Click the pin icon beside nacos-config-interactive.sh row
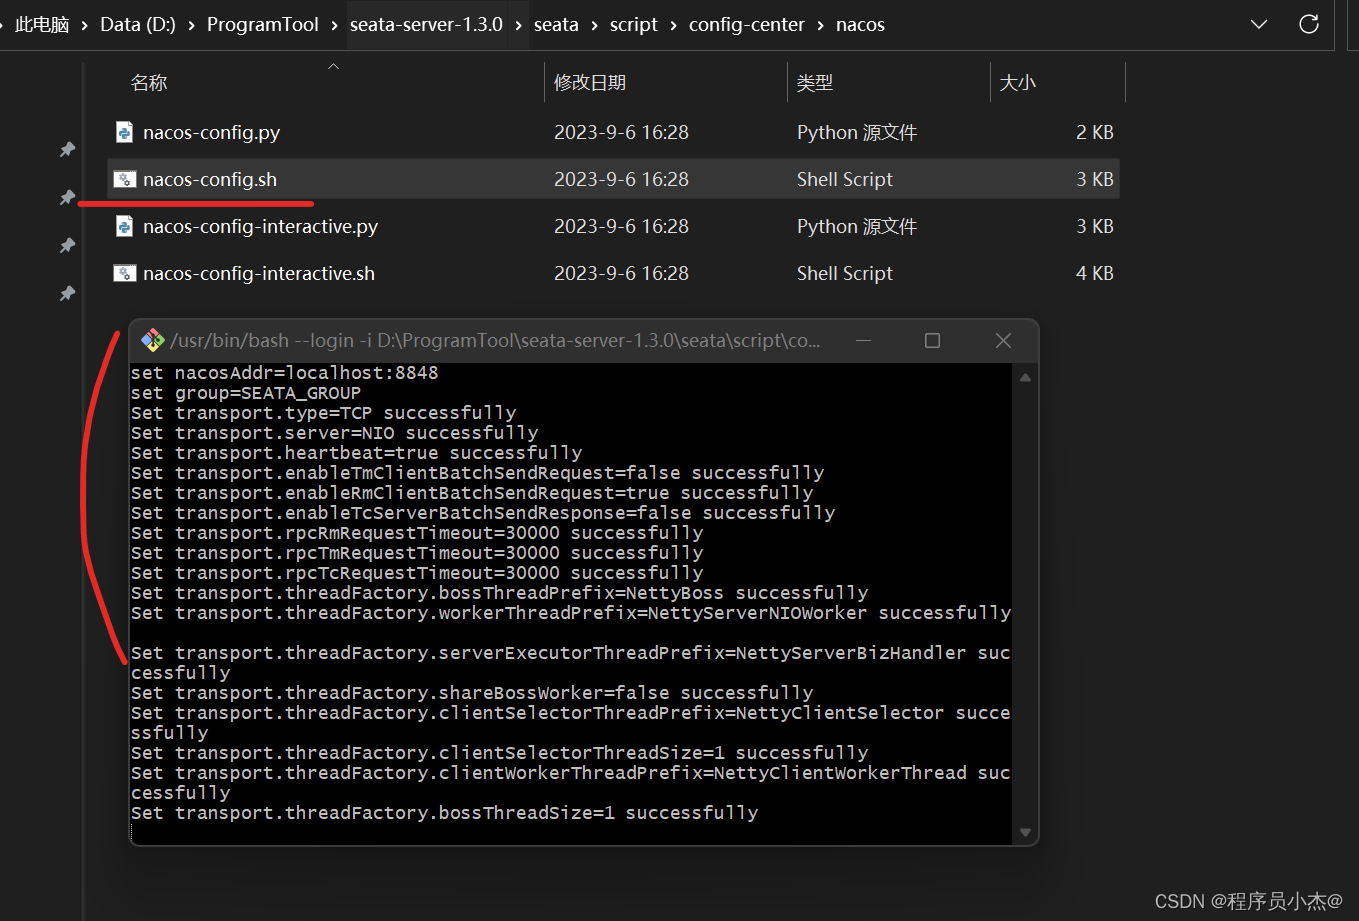The width and height of the screenshot is (1359, 921). [67, 293]
